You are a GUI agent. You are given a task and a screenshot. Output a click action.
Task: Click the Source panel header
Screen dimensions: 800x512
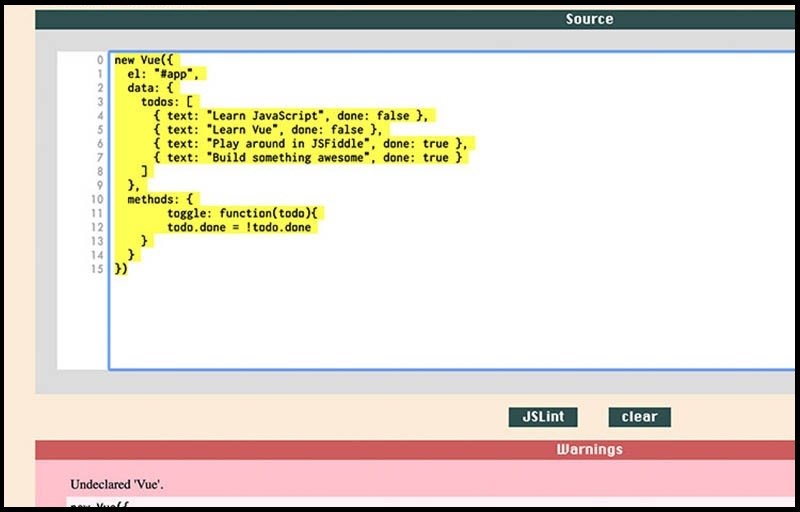[415, 19]
